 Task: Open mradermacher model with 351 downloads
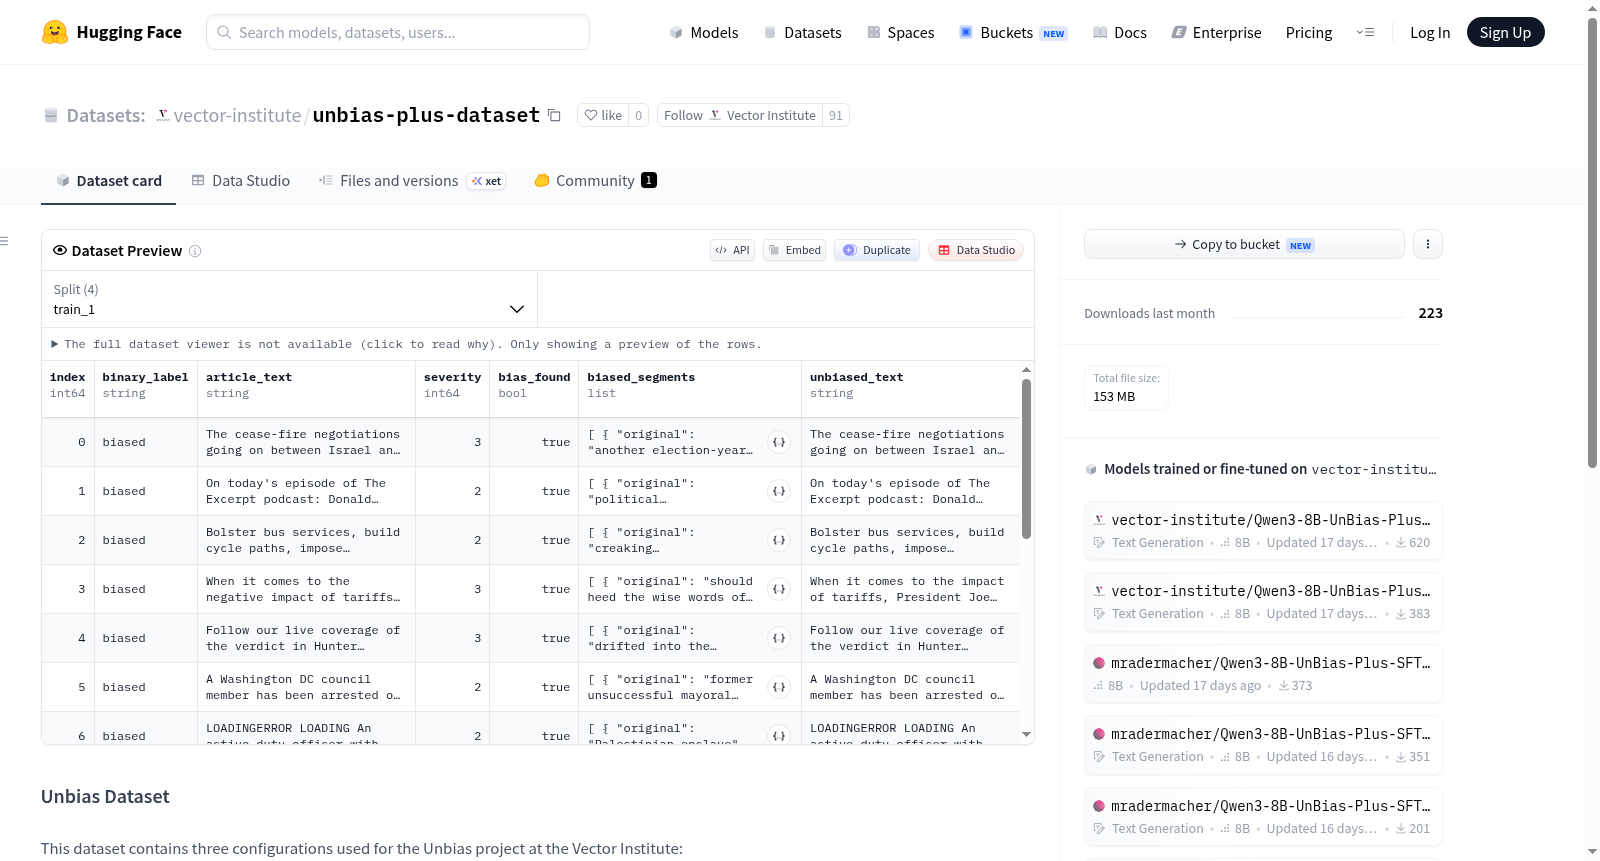coord(1263,745)
